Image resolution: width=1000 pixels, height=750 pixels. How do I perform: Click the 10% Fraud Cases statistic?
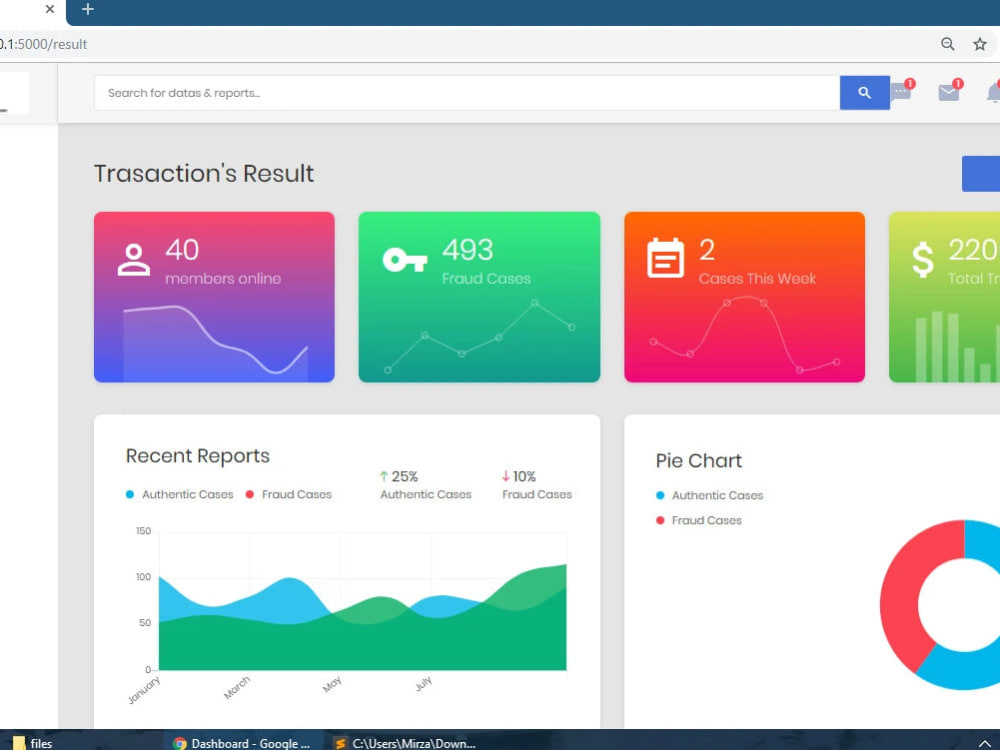click(536, 485)
